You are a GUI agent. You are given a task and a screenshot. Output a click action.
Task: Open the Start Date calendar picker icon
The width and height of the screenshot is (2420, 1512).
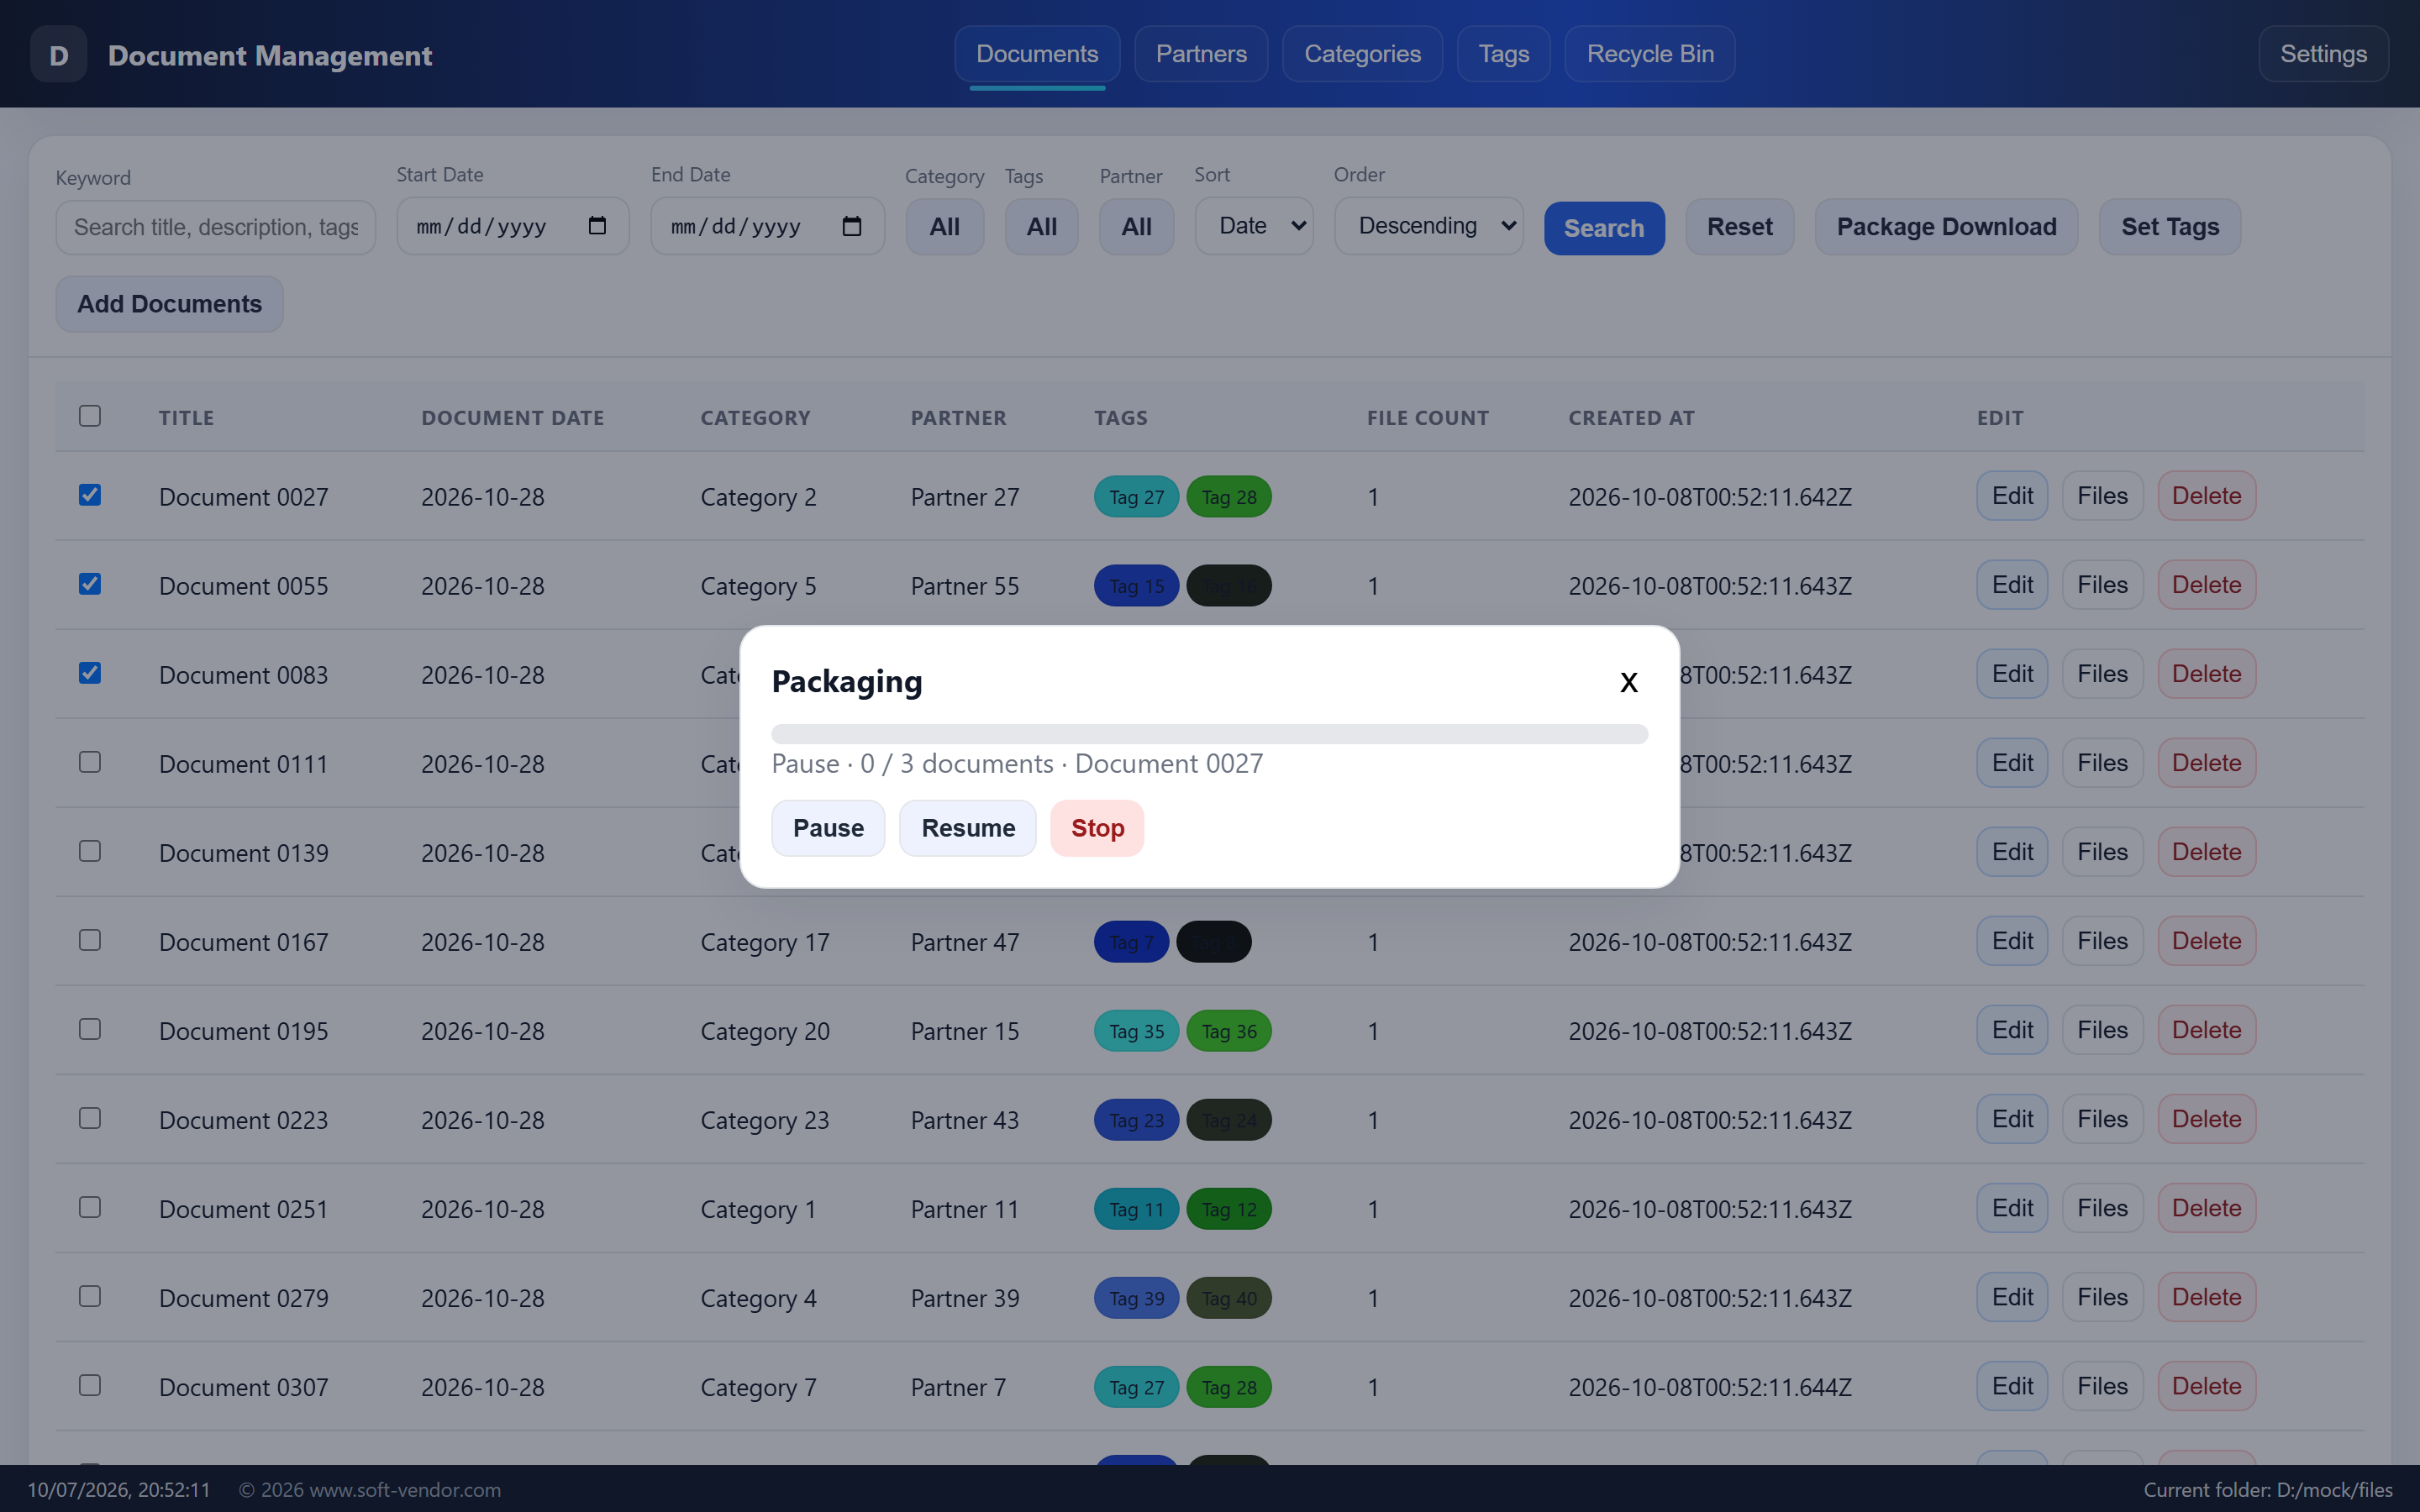597,226
